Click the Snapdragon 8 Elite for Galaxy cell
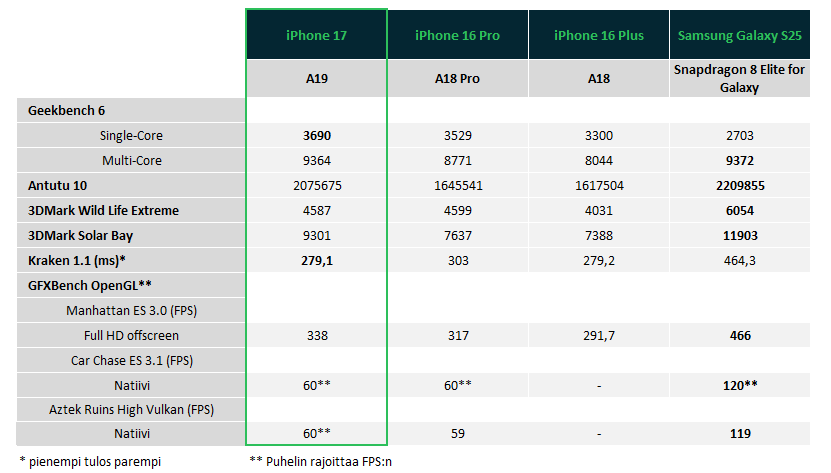Screen dimensions: 831x473 (x=741, y=79)
